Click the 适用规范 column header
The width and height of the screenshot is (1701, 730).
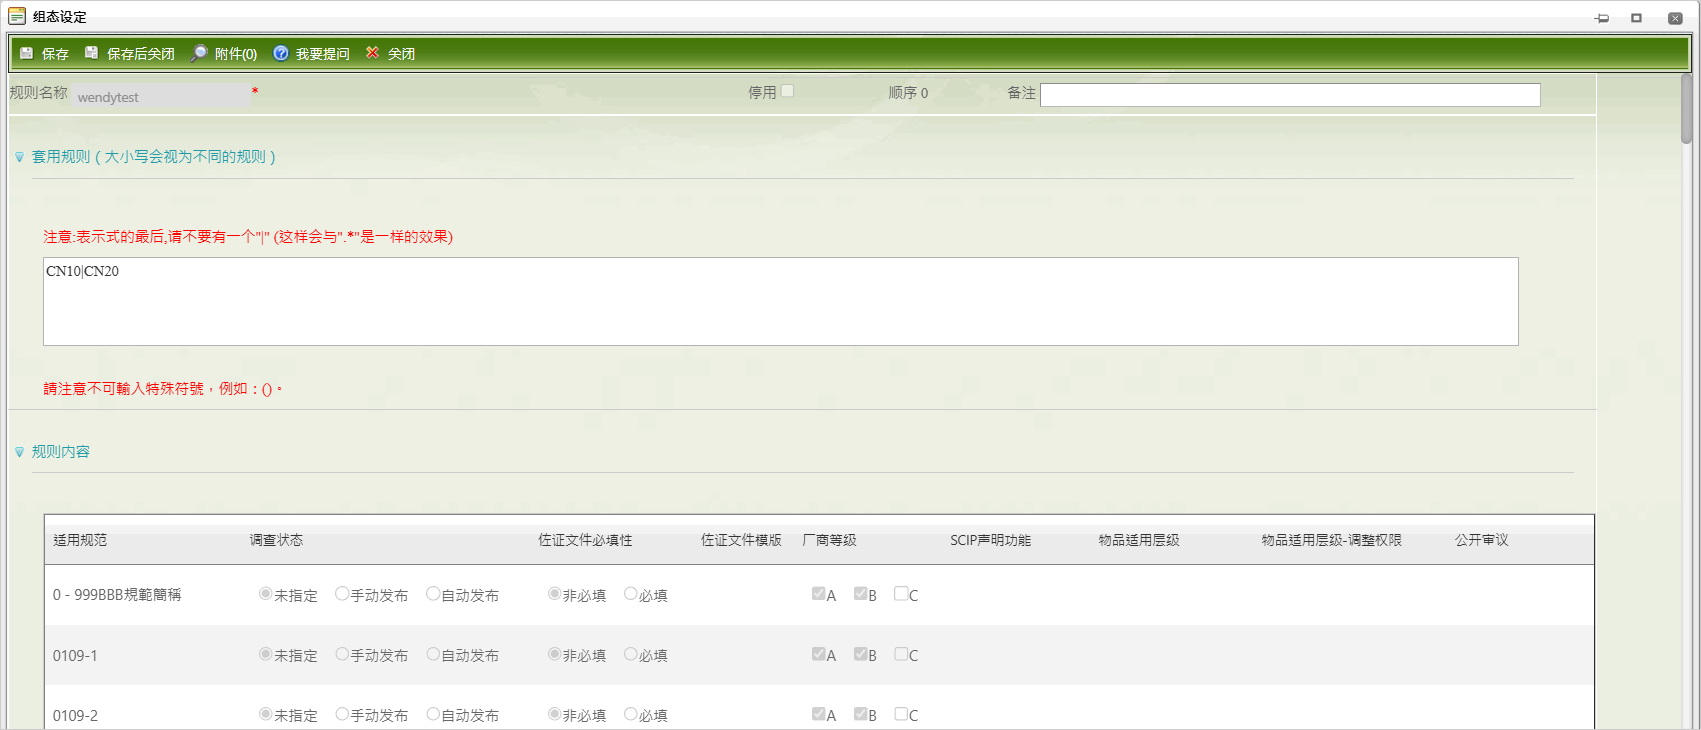point(80,540)
